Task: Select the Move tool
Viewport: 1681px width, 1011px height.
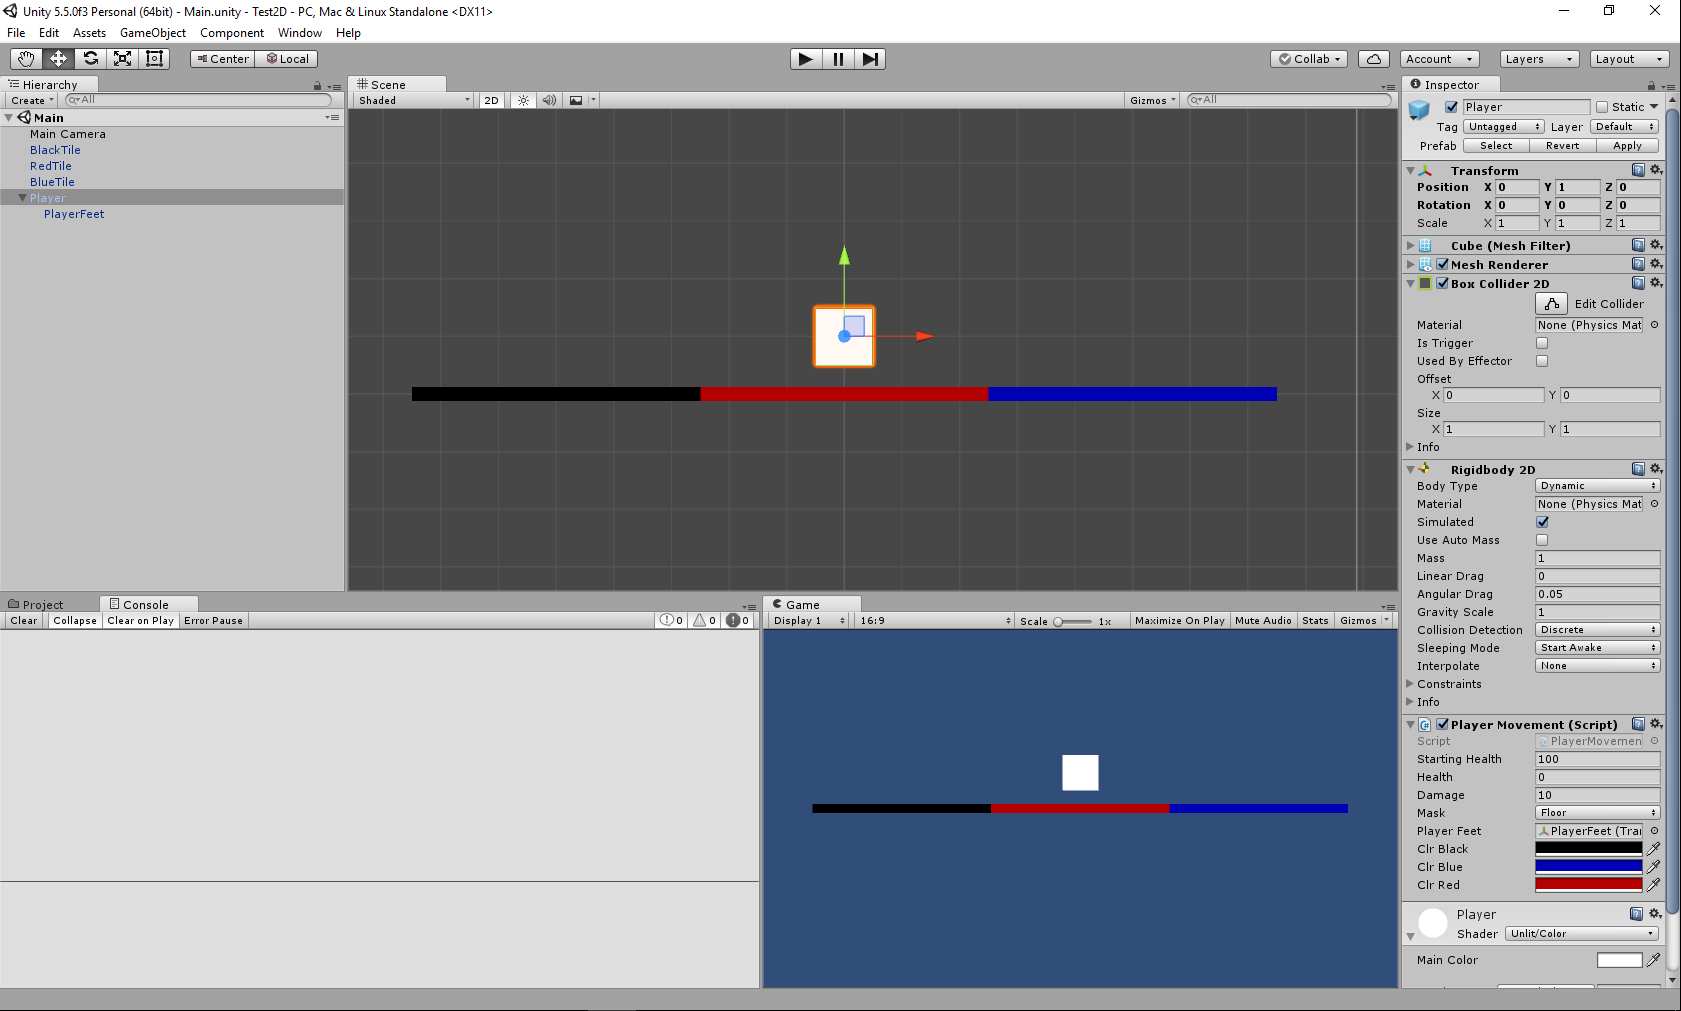Action: click(57, 58)
